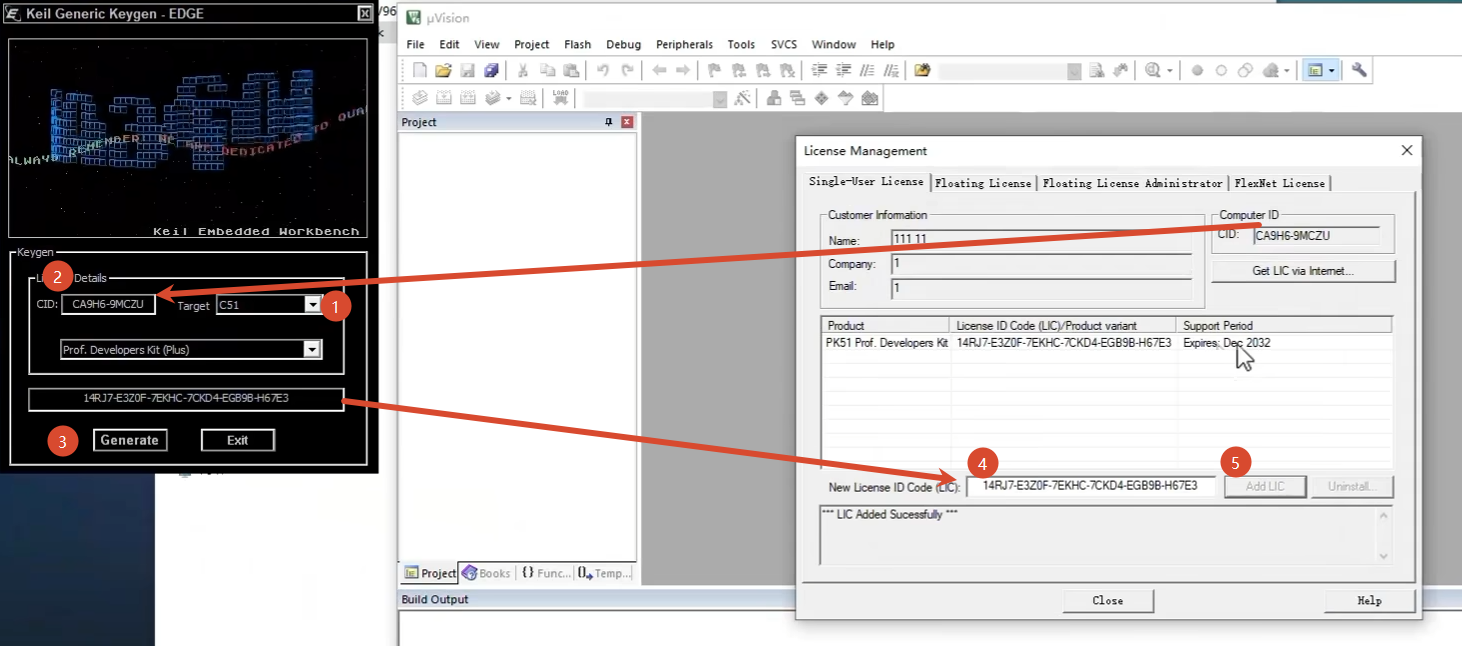Click the Open file folder icon
The width and height of the screenshot is (1462, 646).
tap(443, 70)
